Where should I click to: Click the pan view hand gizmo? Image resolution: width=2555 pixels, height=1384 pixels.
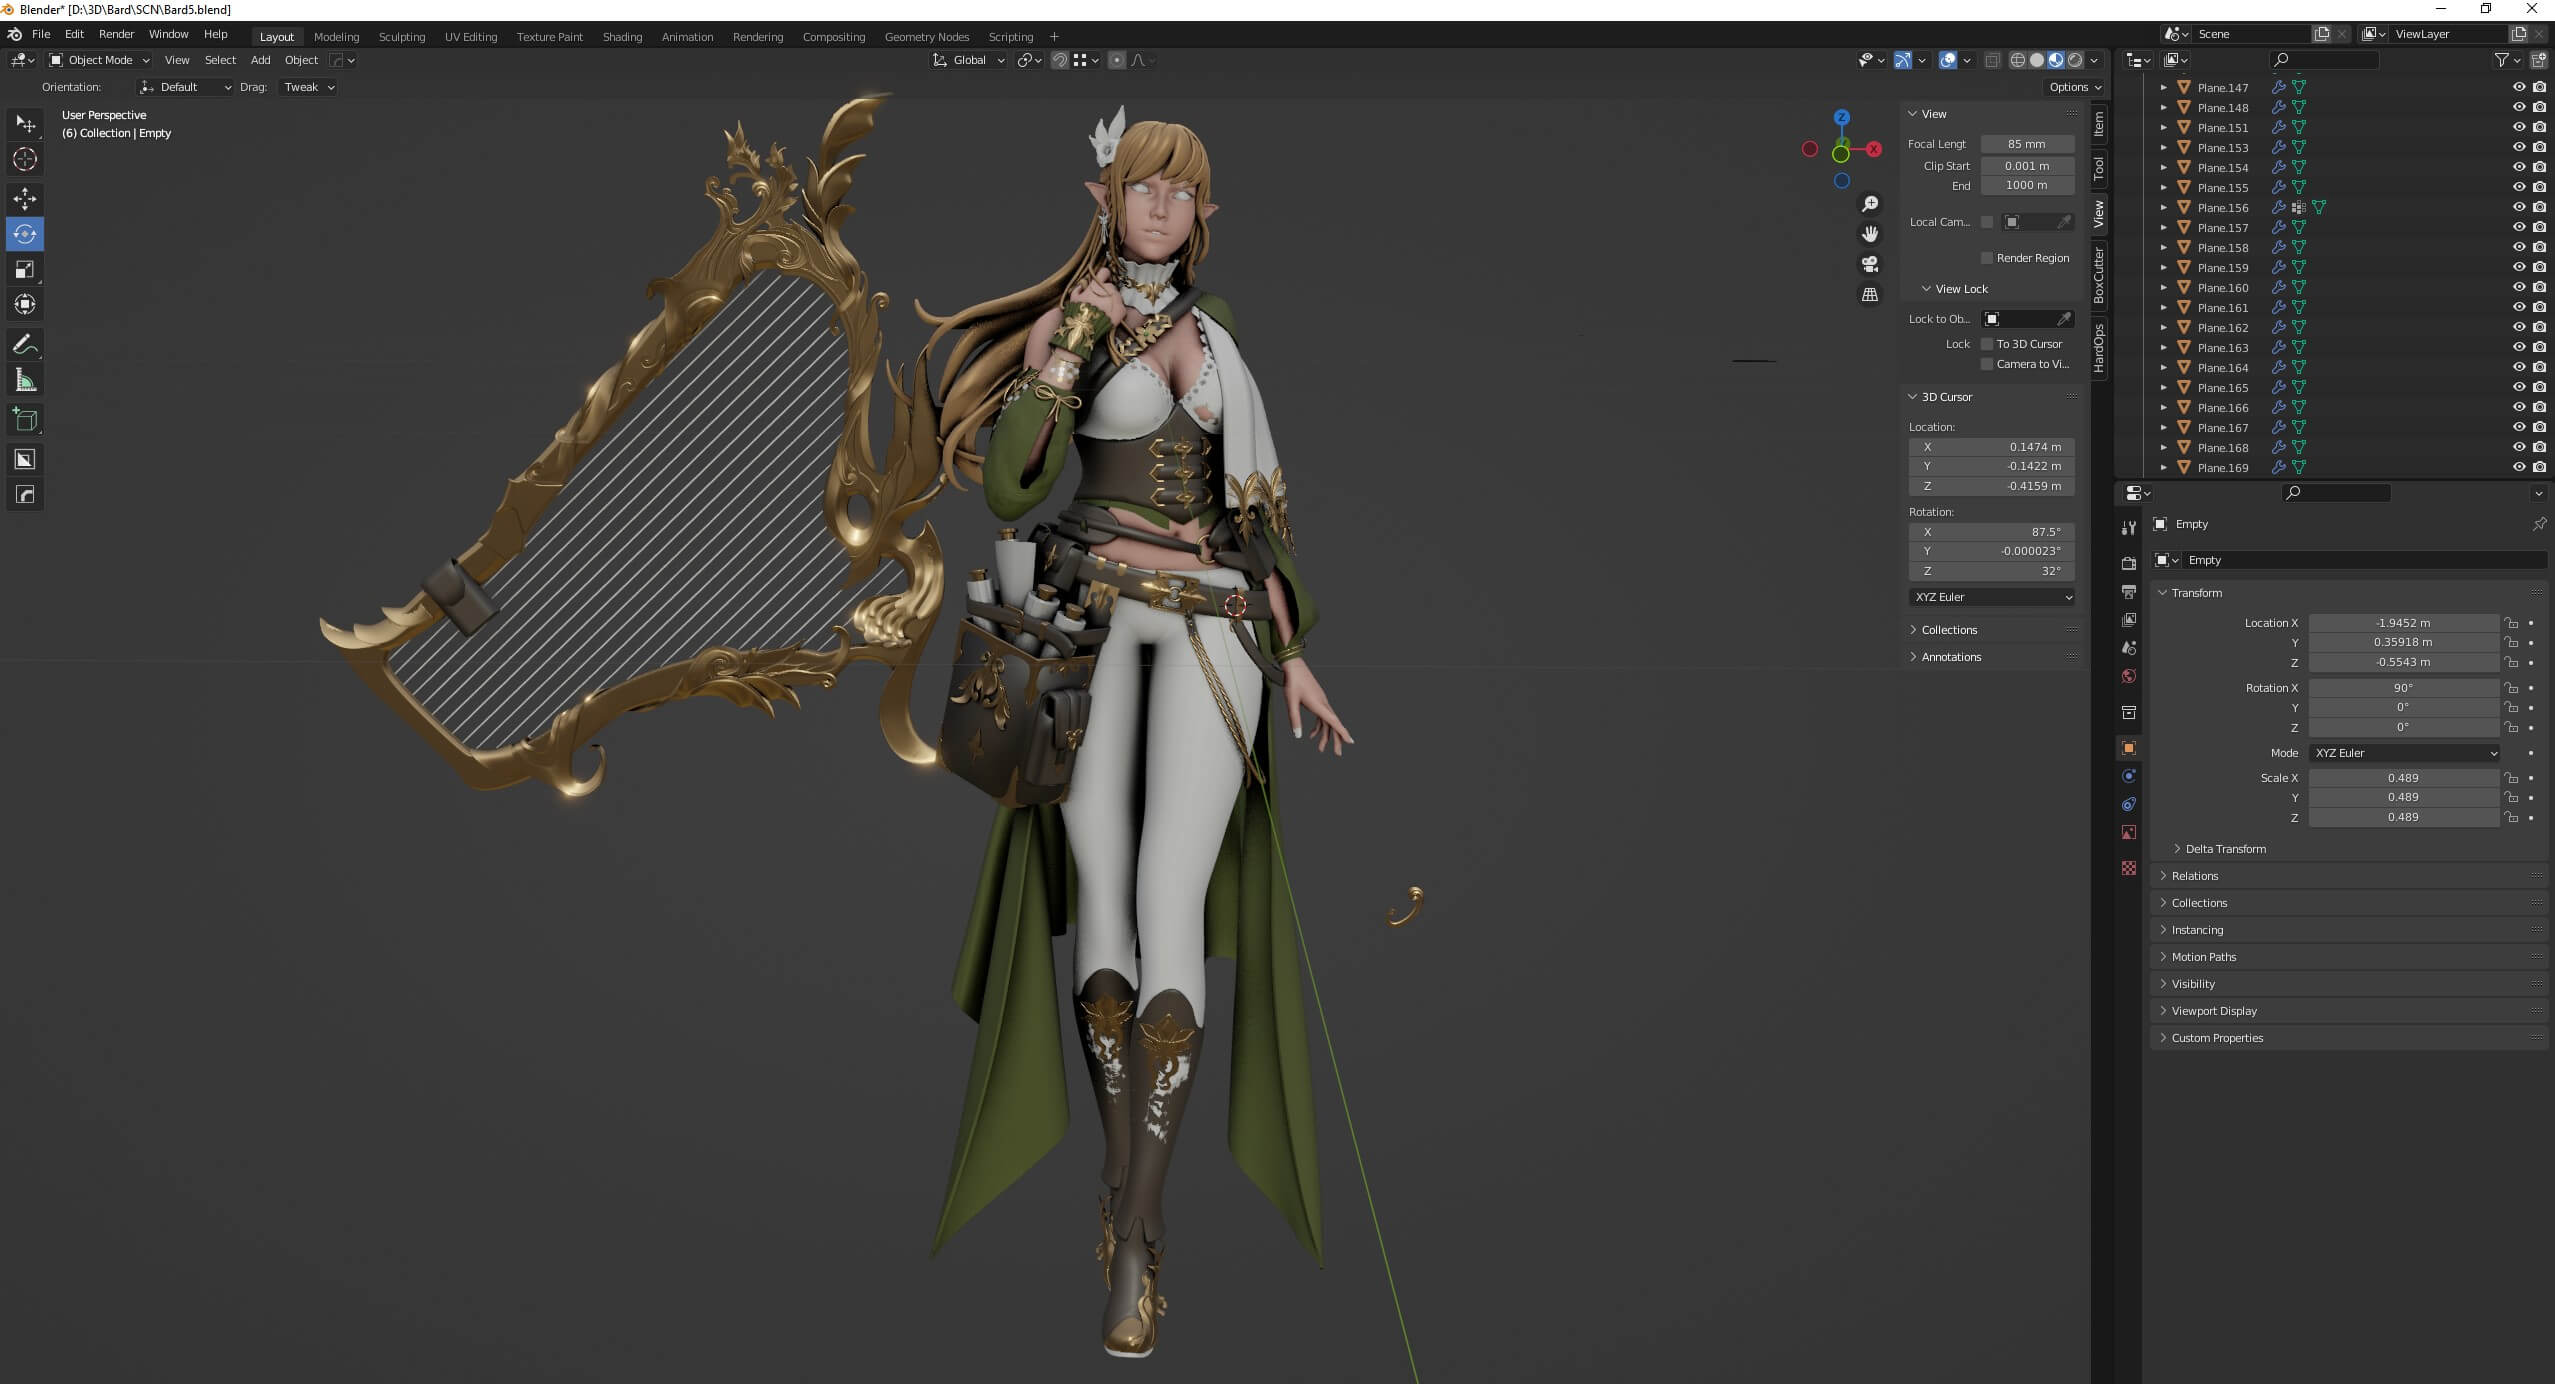1870,234
